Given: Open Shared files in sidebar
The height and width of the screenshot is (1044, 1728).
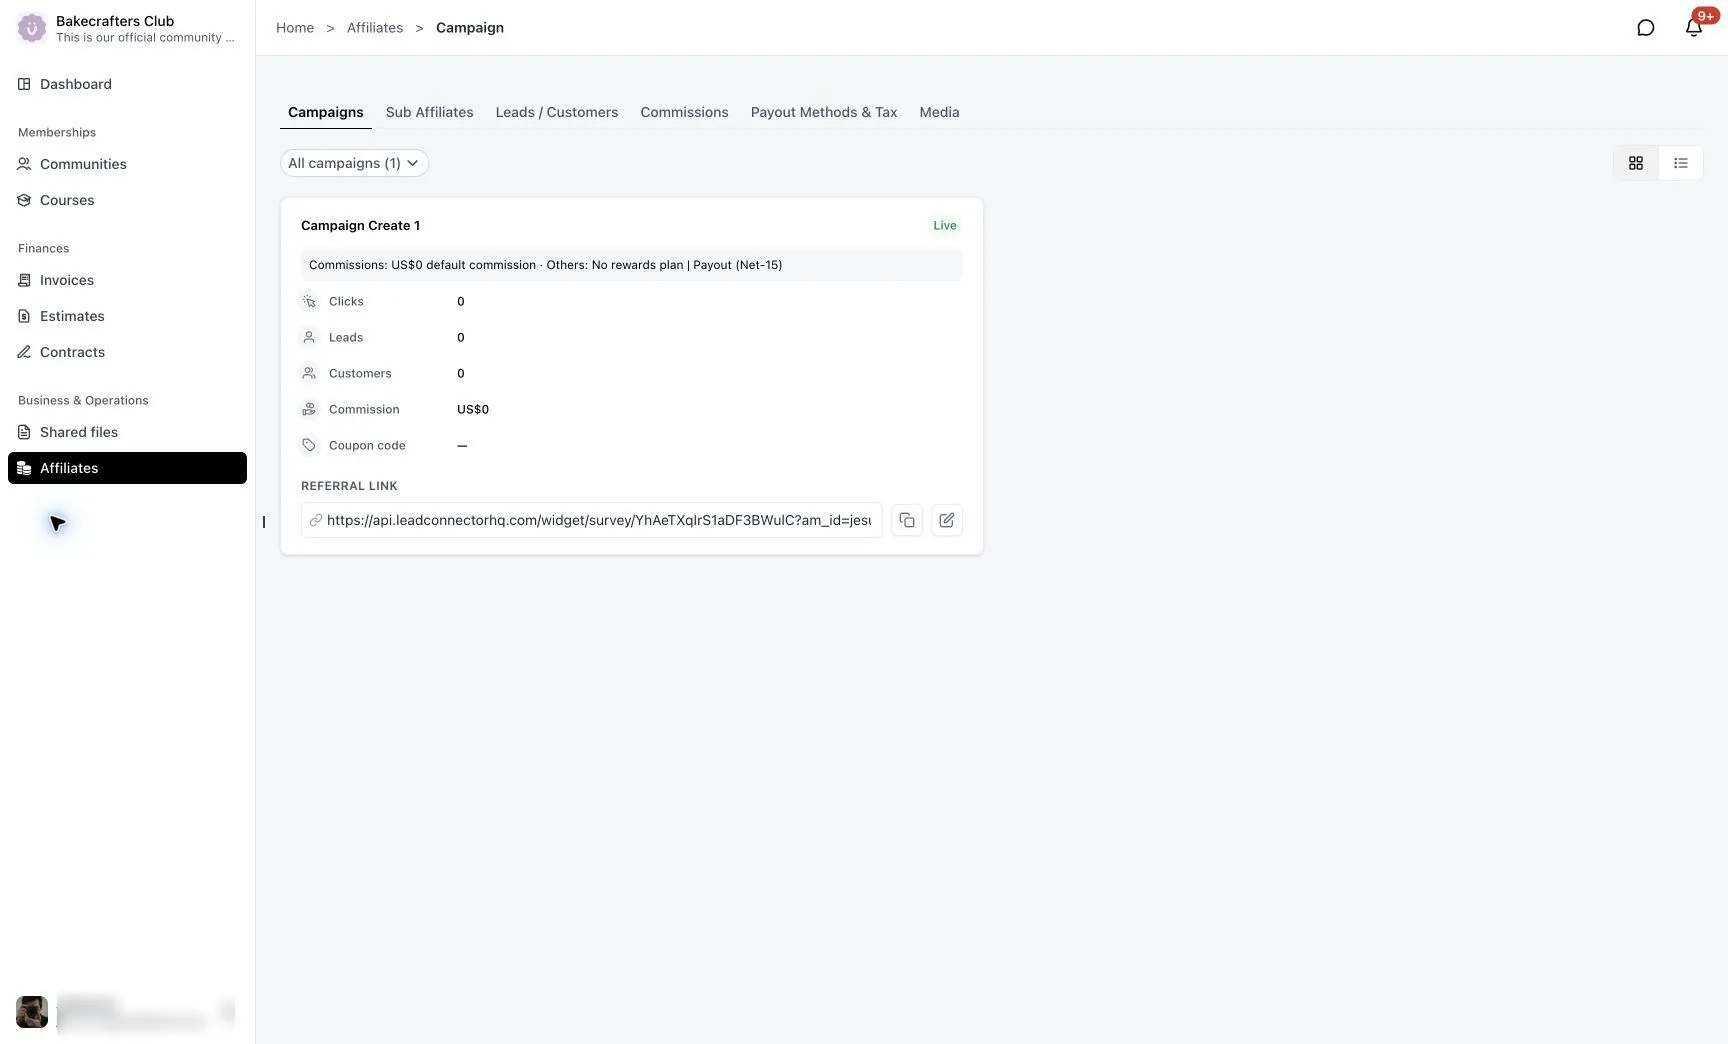Looking at the screenshot, I should pos(127,432).
